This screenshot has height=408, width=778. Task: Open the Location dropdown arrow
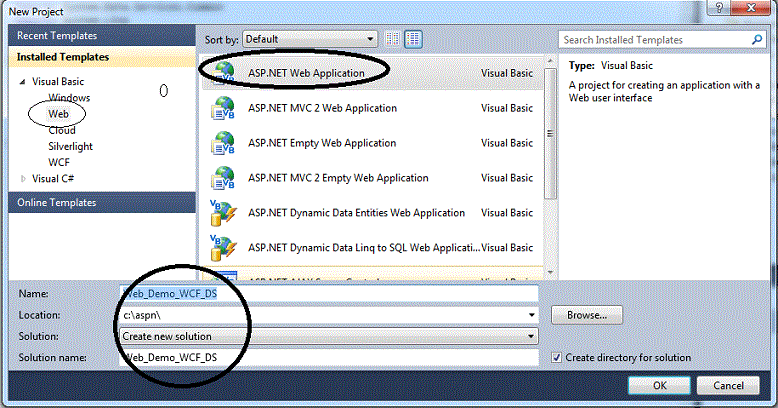click(531, 315)
